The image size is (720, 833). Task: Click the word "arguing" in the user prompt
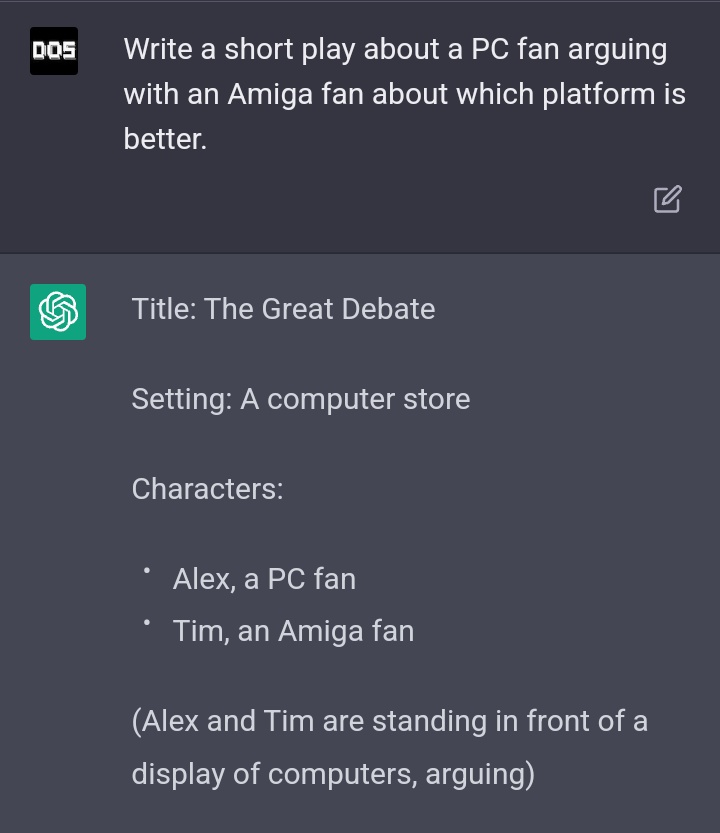pos(617,50)
